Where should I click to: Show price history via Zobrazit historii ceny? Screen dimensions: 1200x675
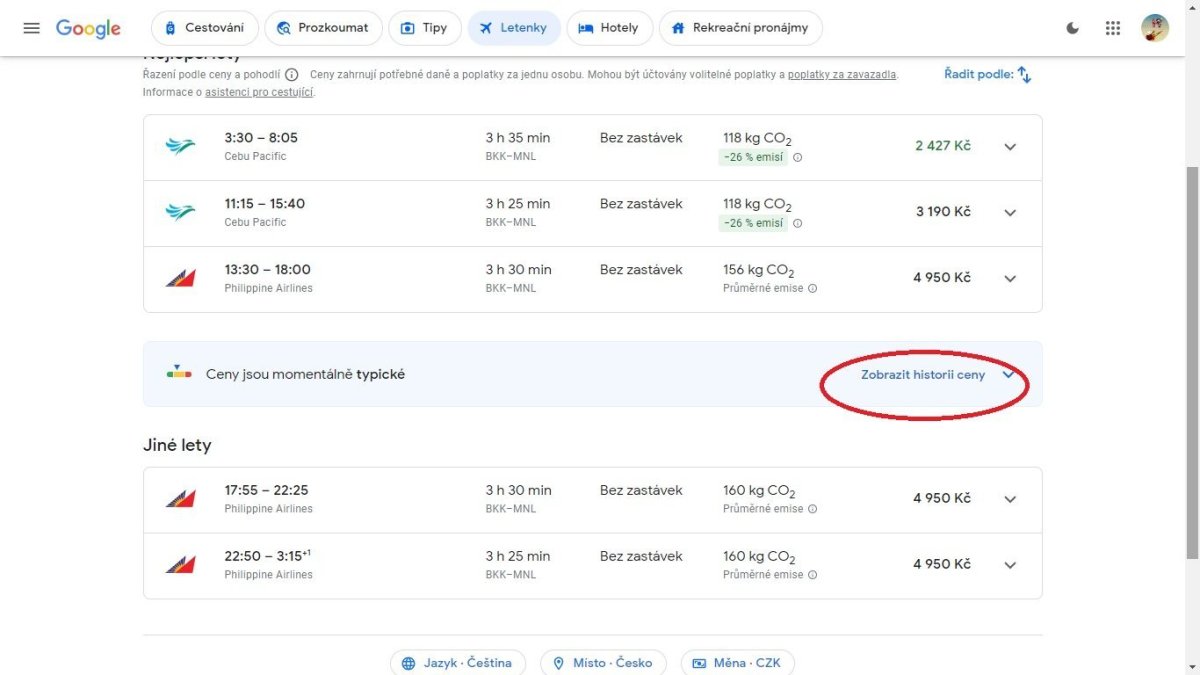[x=923, y=375]
